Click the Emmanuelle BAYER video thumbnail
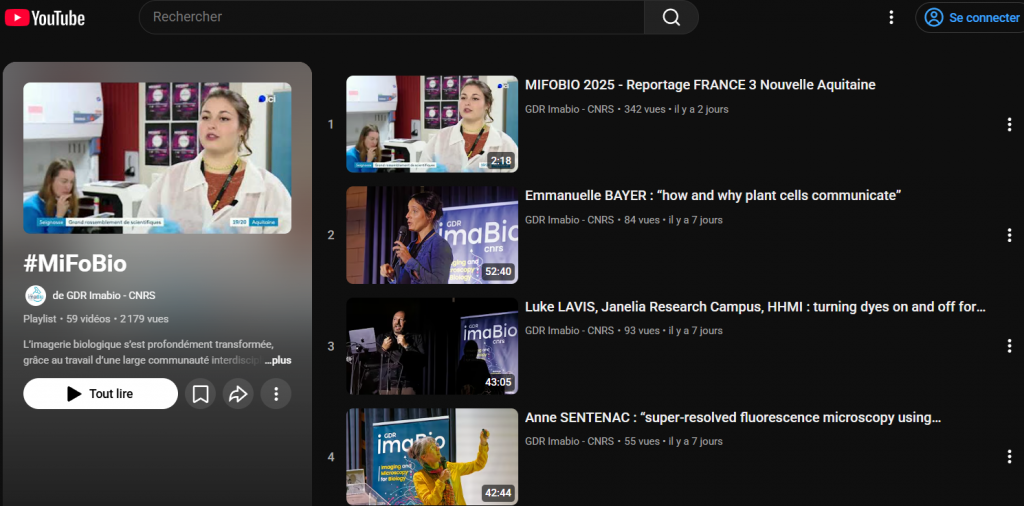The height and width of the screenshot is (506, 1024). click(x=432, y=235)
